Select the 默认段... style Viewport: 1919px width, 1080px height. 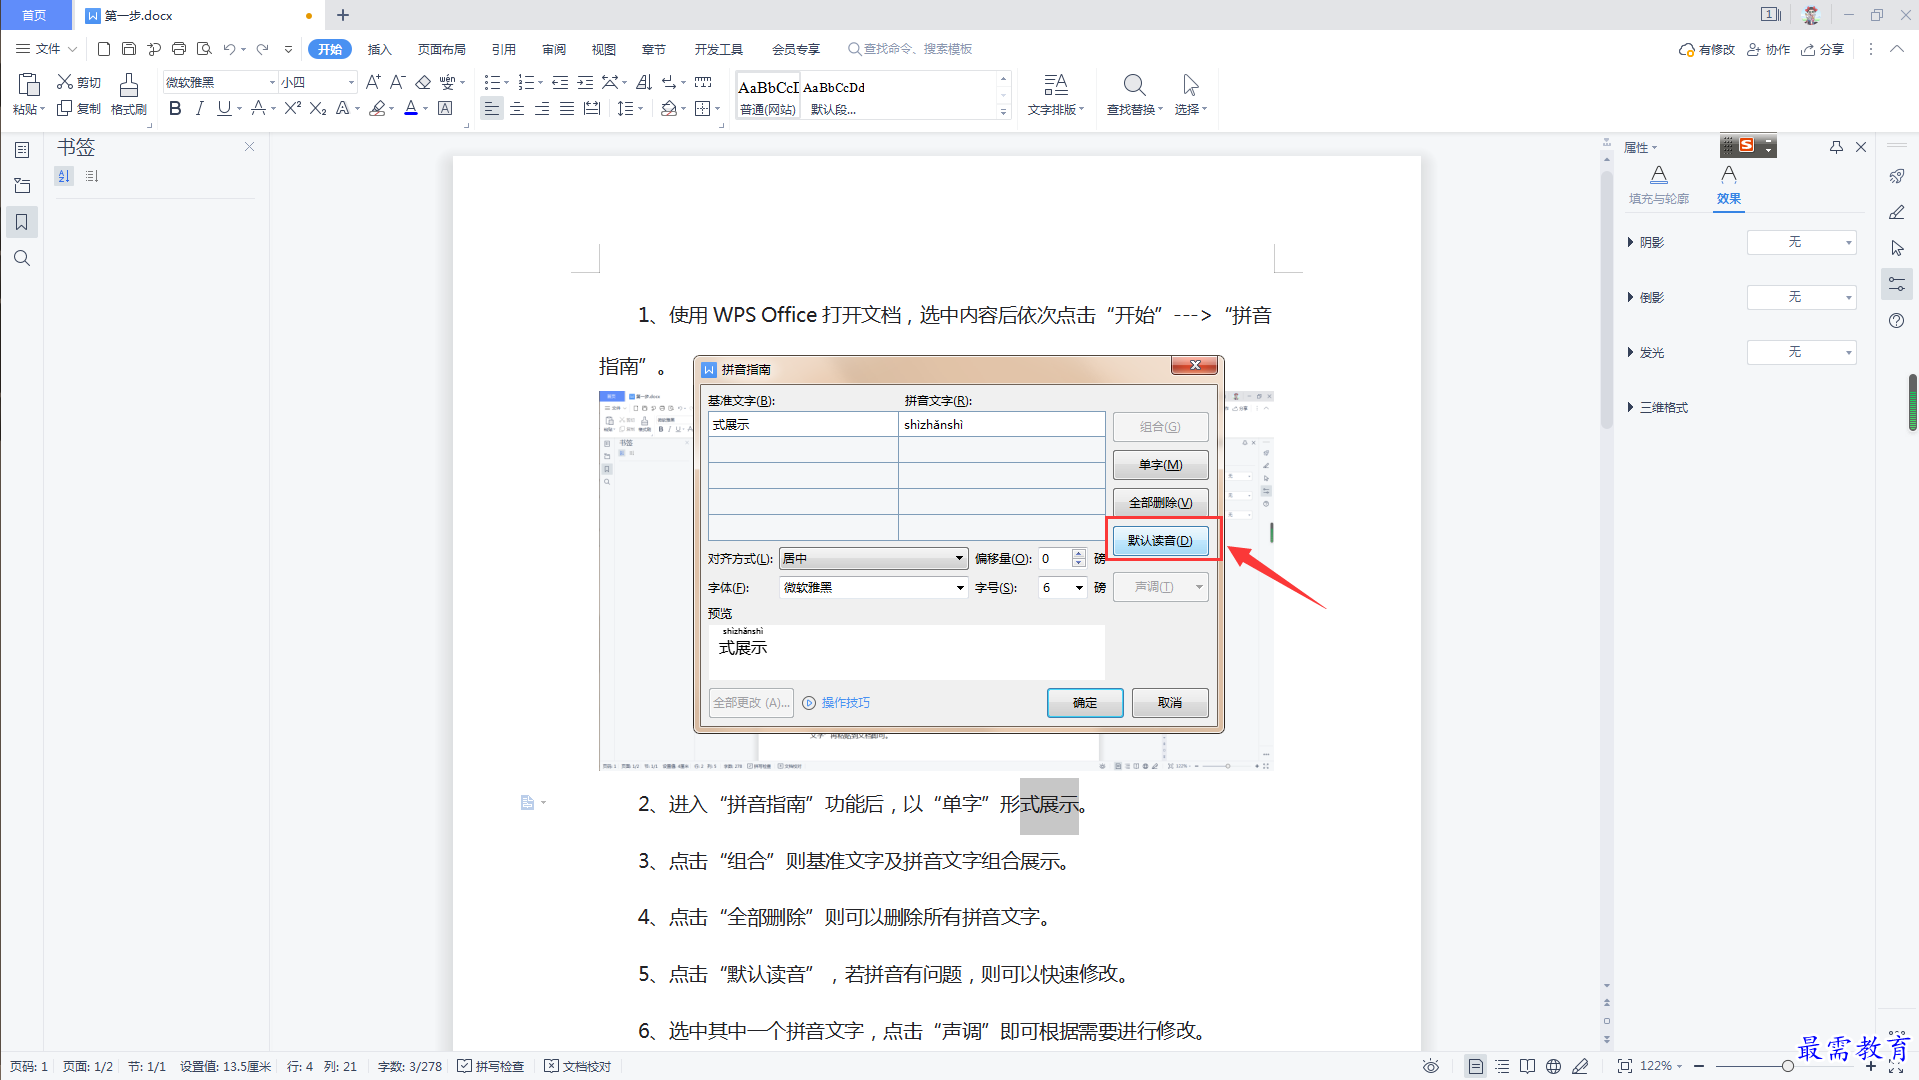point(834,96)
